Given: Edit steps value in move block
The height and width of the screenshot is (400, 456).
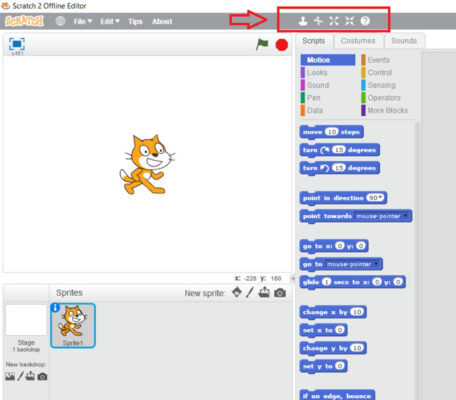Looking at the screenshot, I should (x=332, y=132).
